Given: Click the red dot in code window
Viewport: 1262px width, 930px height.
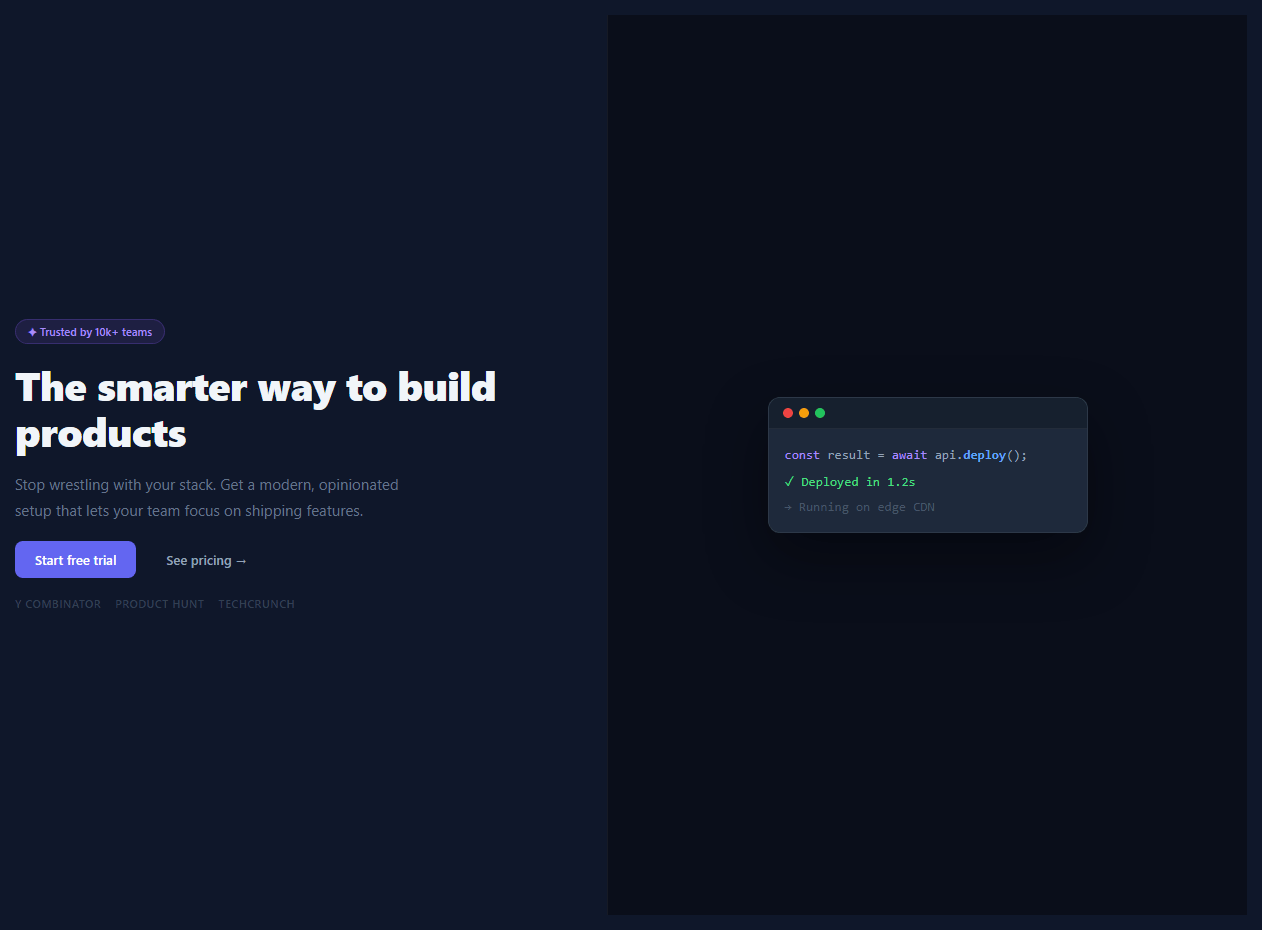Looking at the screenshot, I should [x=788, y=413].
